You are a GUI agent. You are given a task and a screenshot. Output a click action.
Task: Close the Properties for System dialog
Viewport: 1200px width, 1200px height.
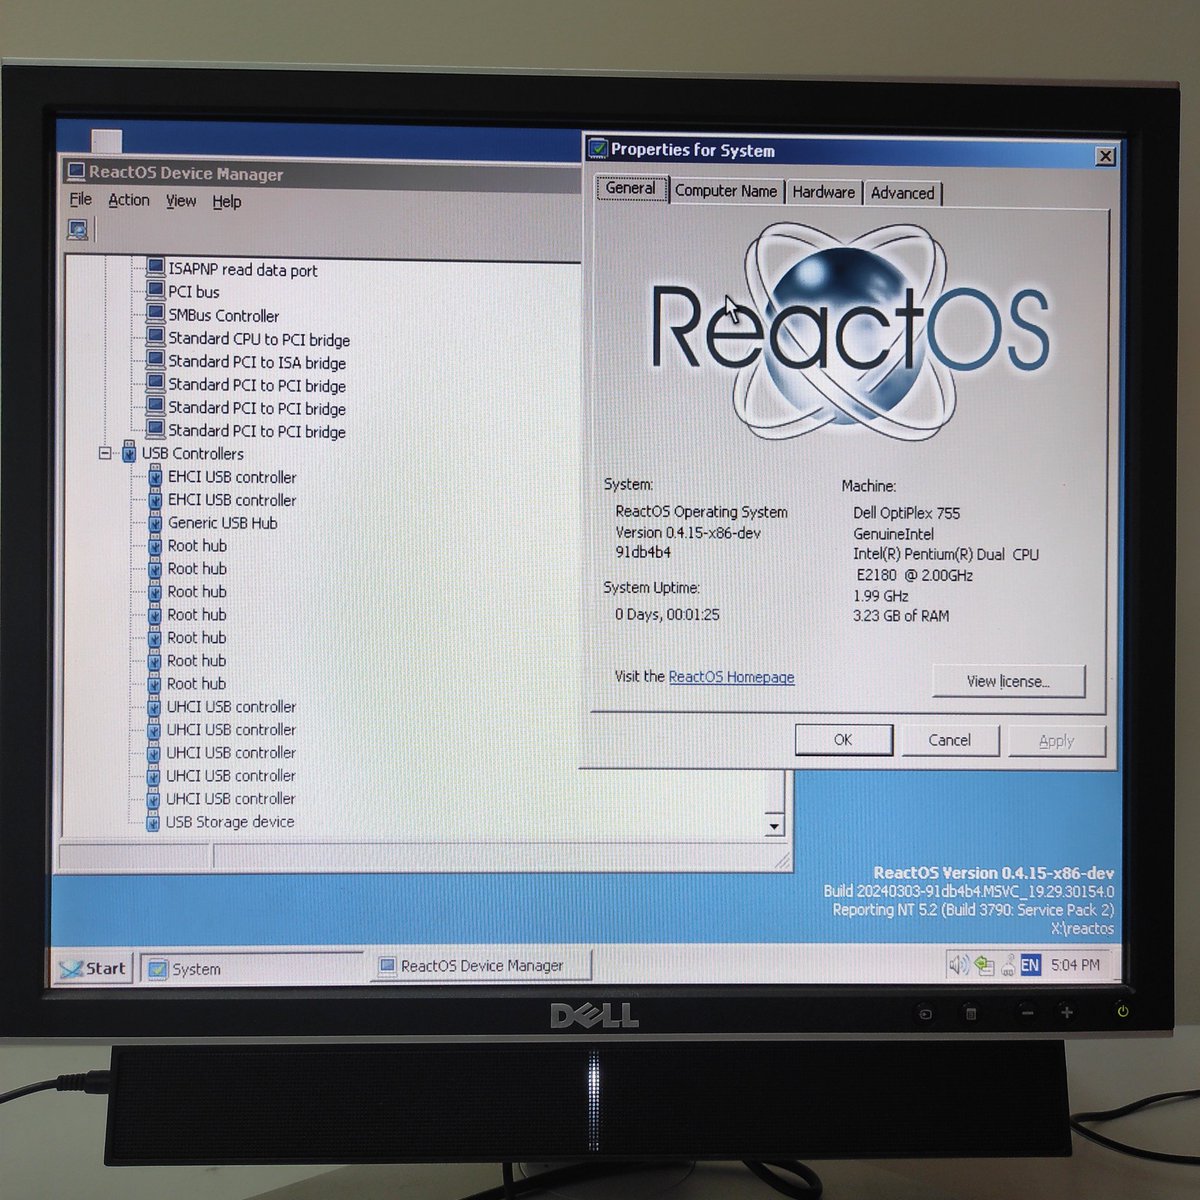click(1105, 156)
